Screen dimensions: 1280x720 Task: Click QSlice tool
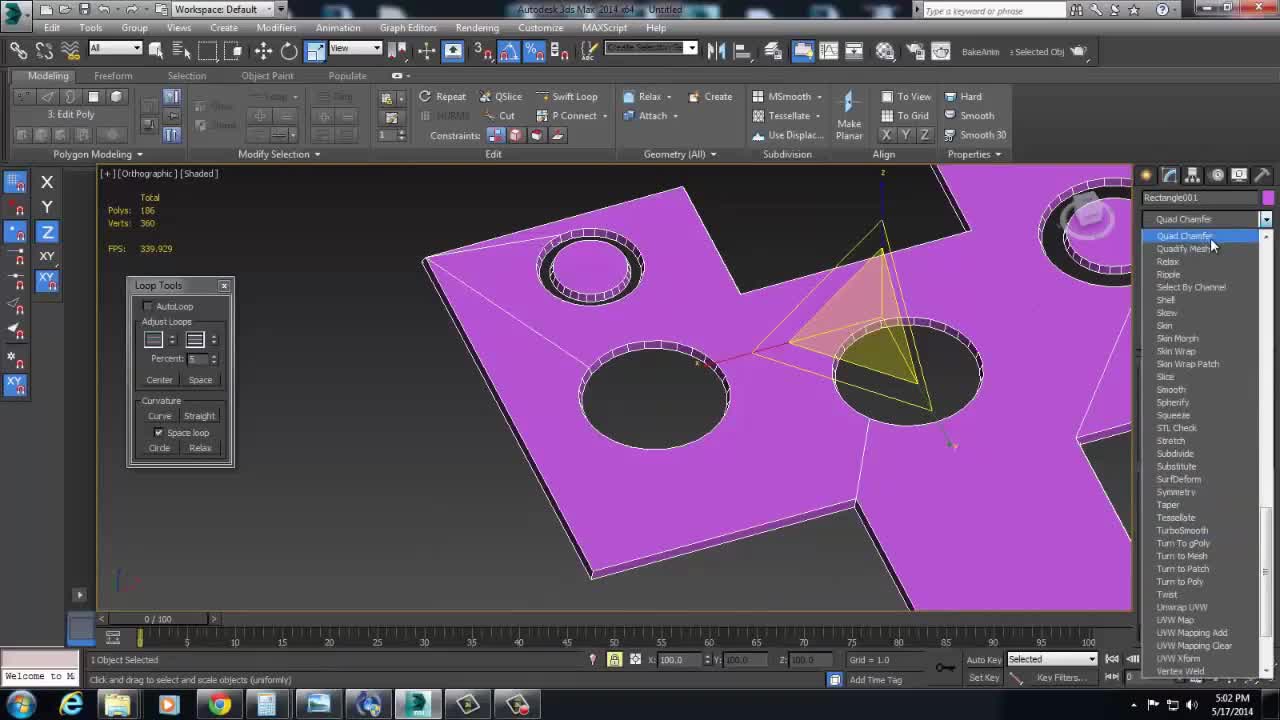[x=500, y=97]
